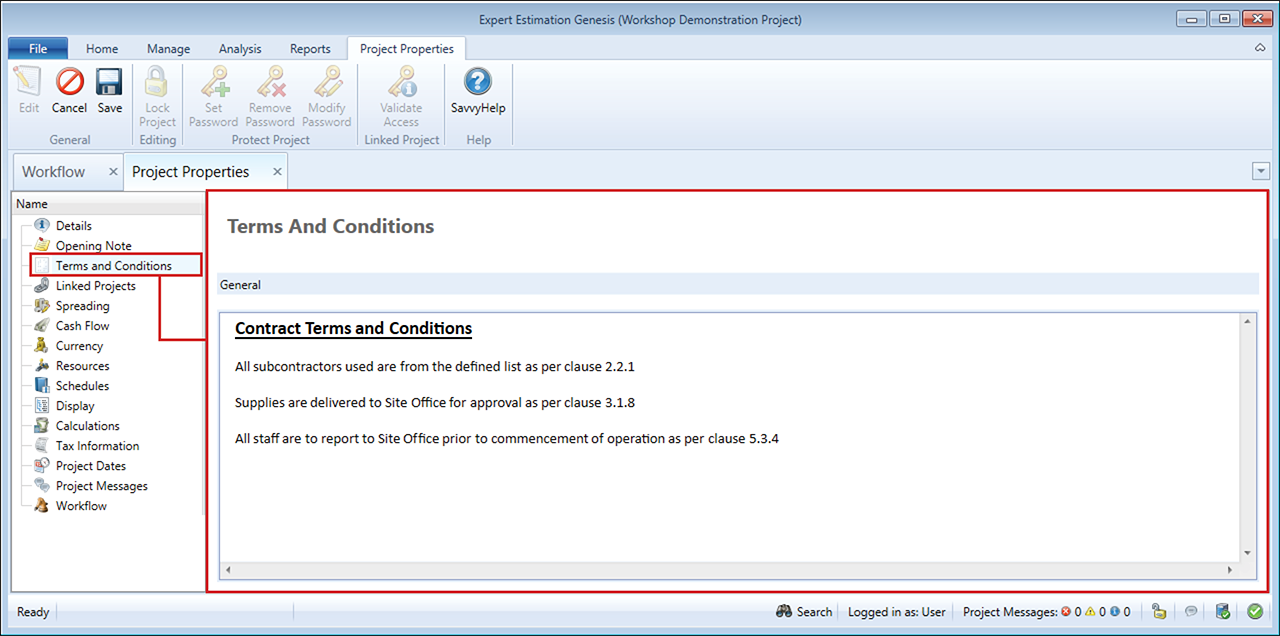Select Currency in the properties tree

click(79, 346)
